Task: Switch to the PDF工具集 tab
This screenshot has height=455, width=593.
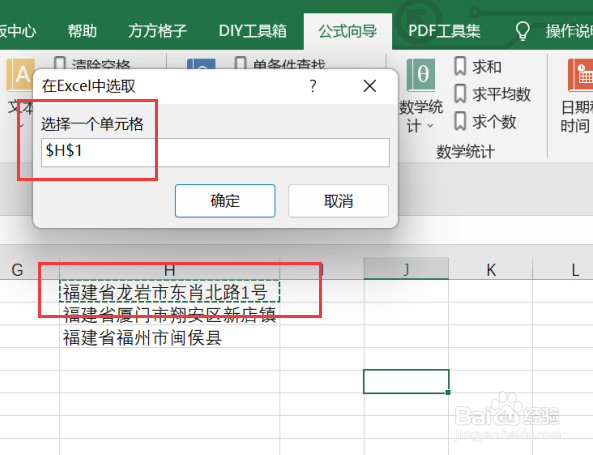Action: [x=444, y=31]
